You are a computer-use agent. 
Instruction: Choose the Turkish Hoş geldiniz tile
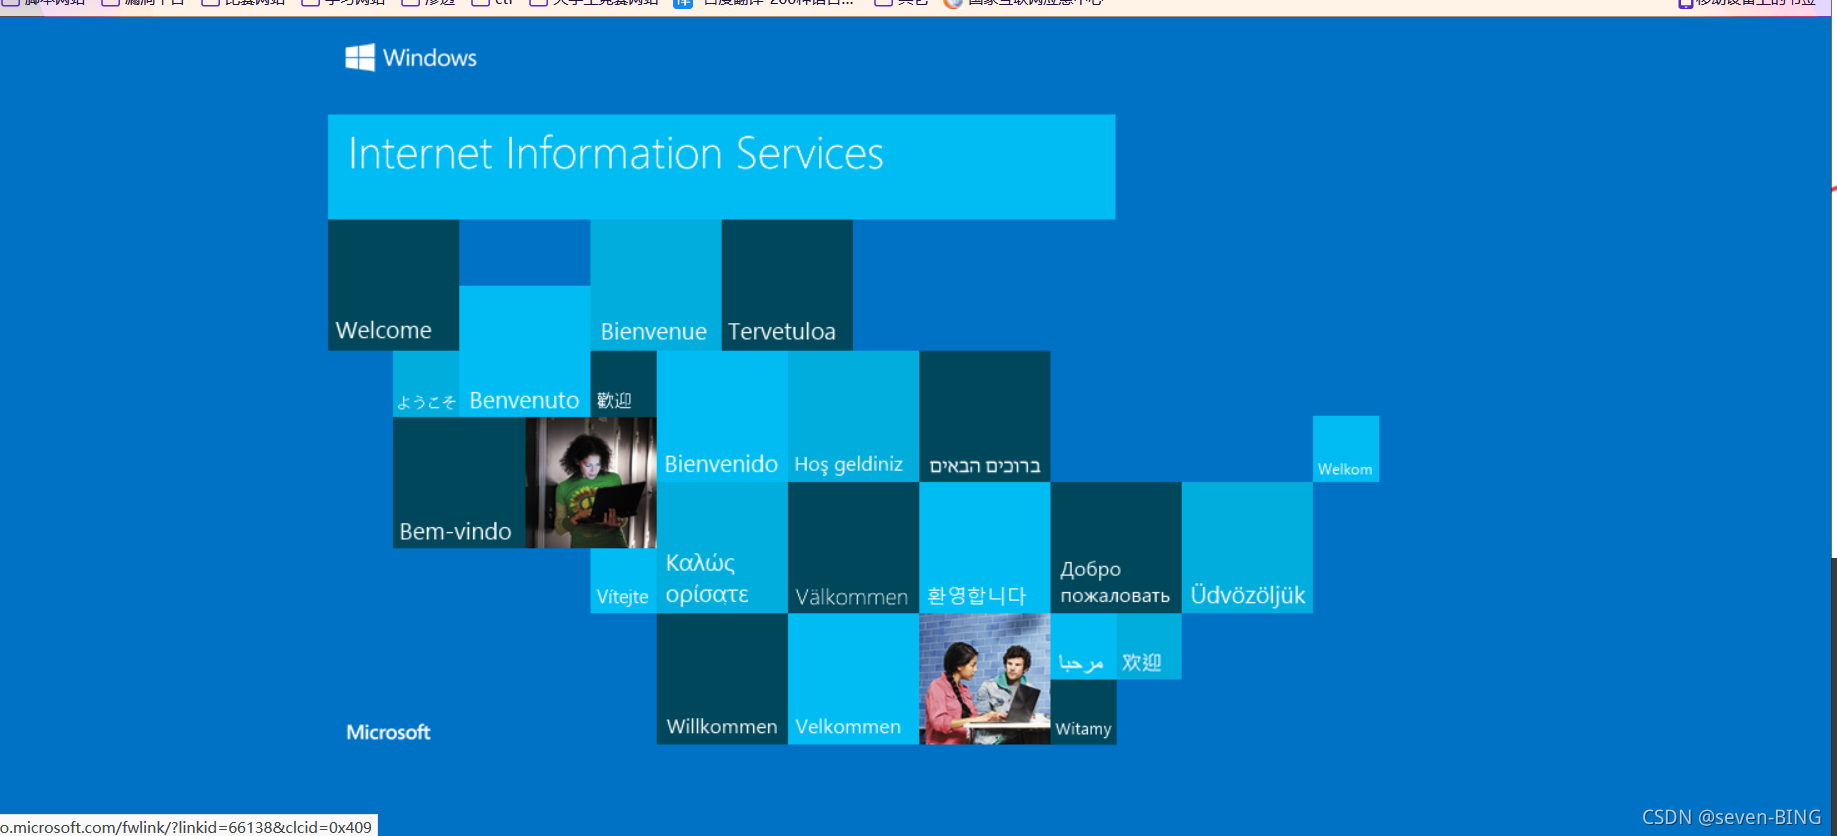pos(853,416)
